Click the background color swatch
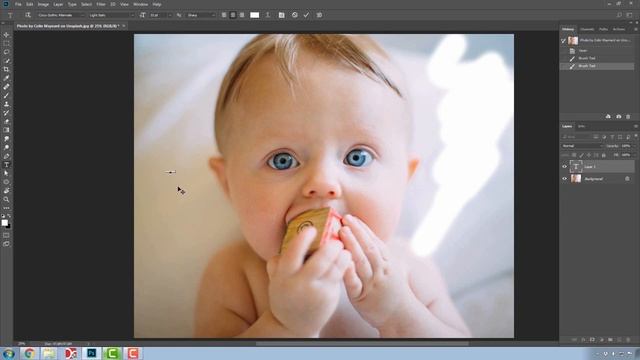 (9, 226)
